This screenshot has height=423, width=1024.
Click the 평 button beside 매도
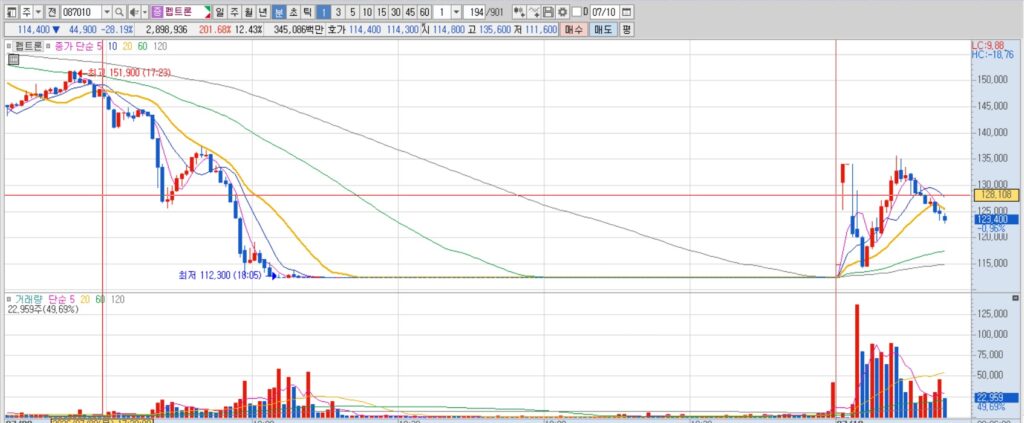point(626,29)
